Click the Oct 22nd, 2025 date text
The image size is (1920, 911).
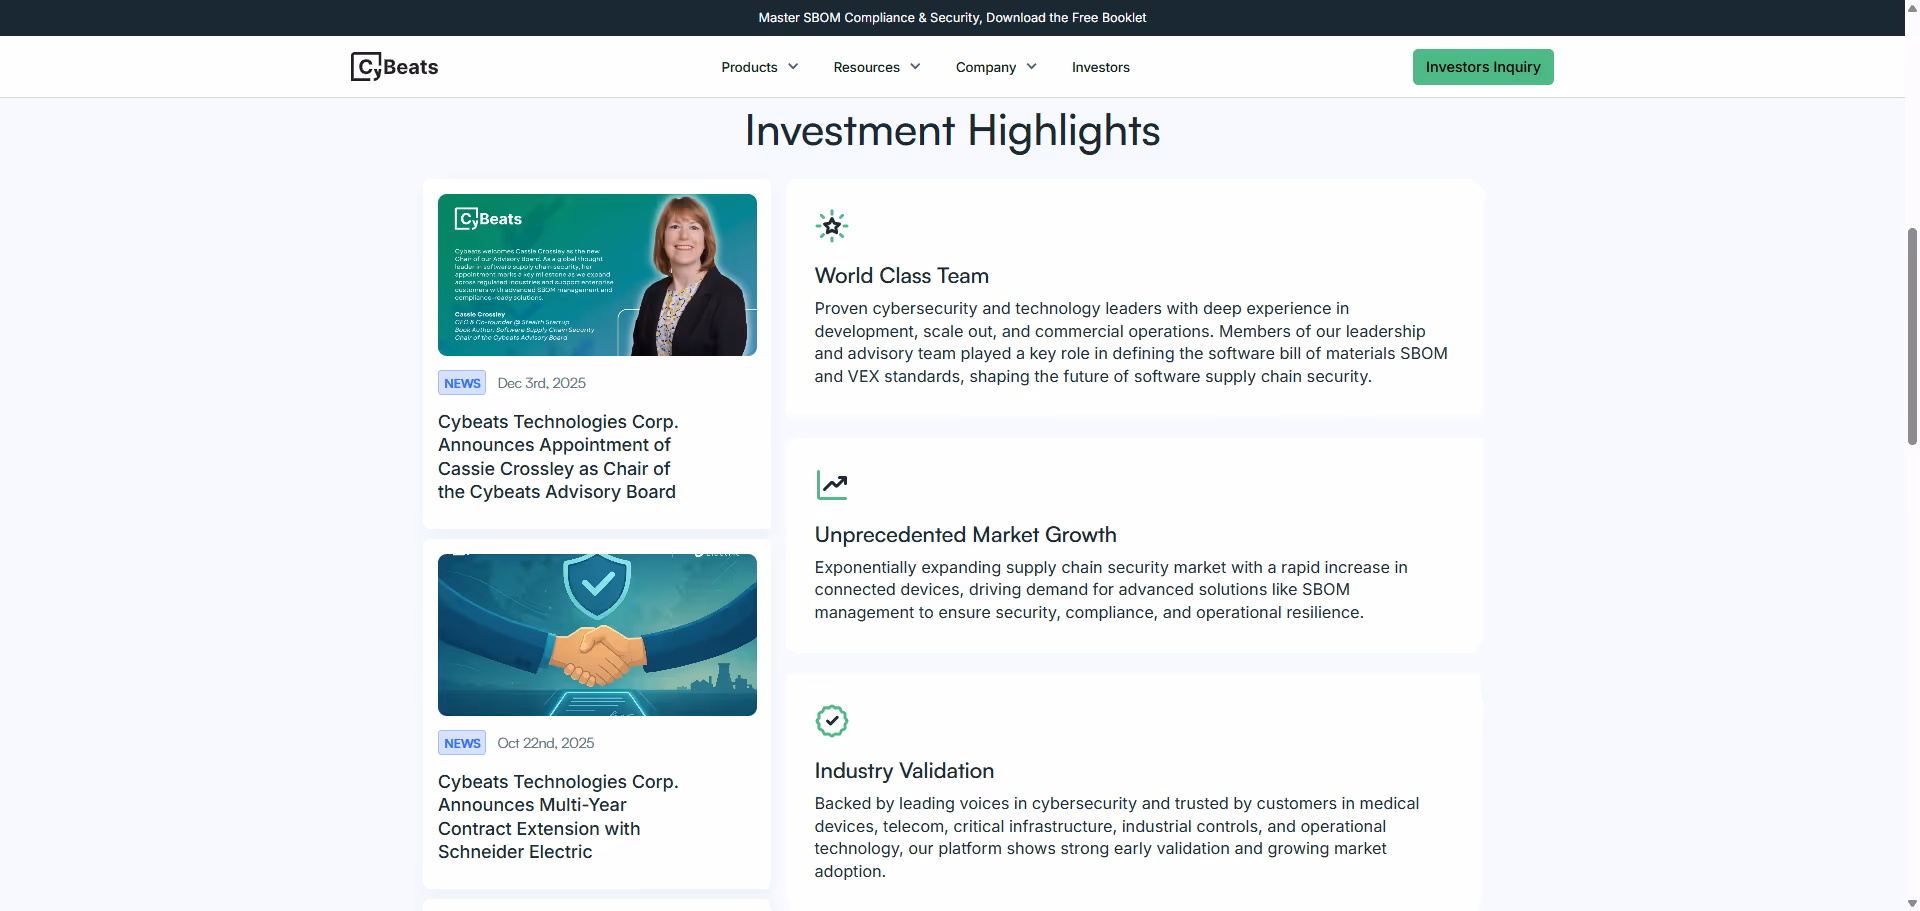pyautogui.click(x=546, y=743)
